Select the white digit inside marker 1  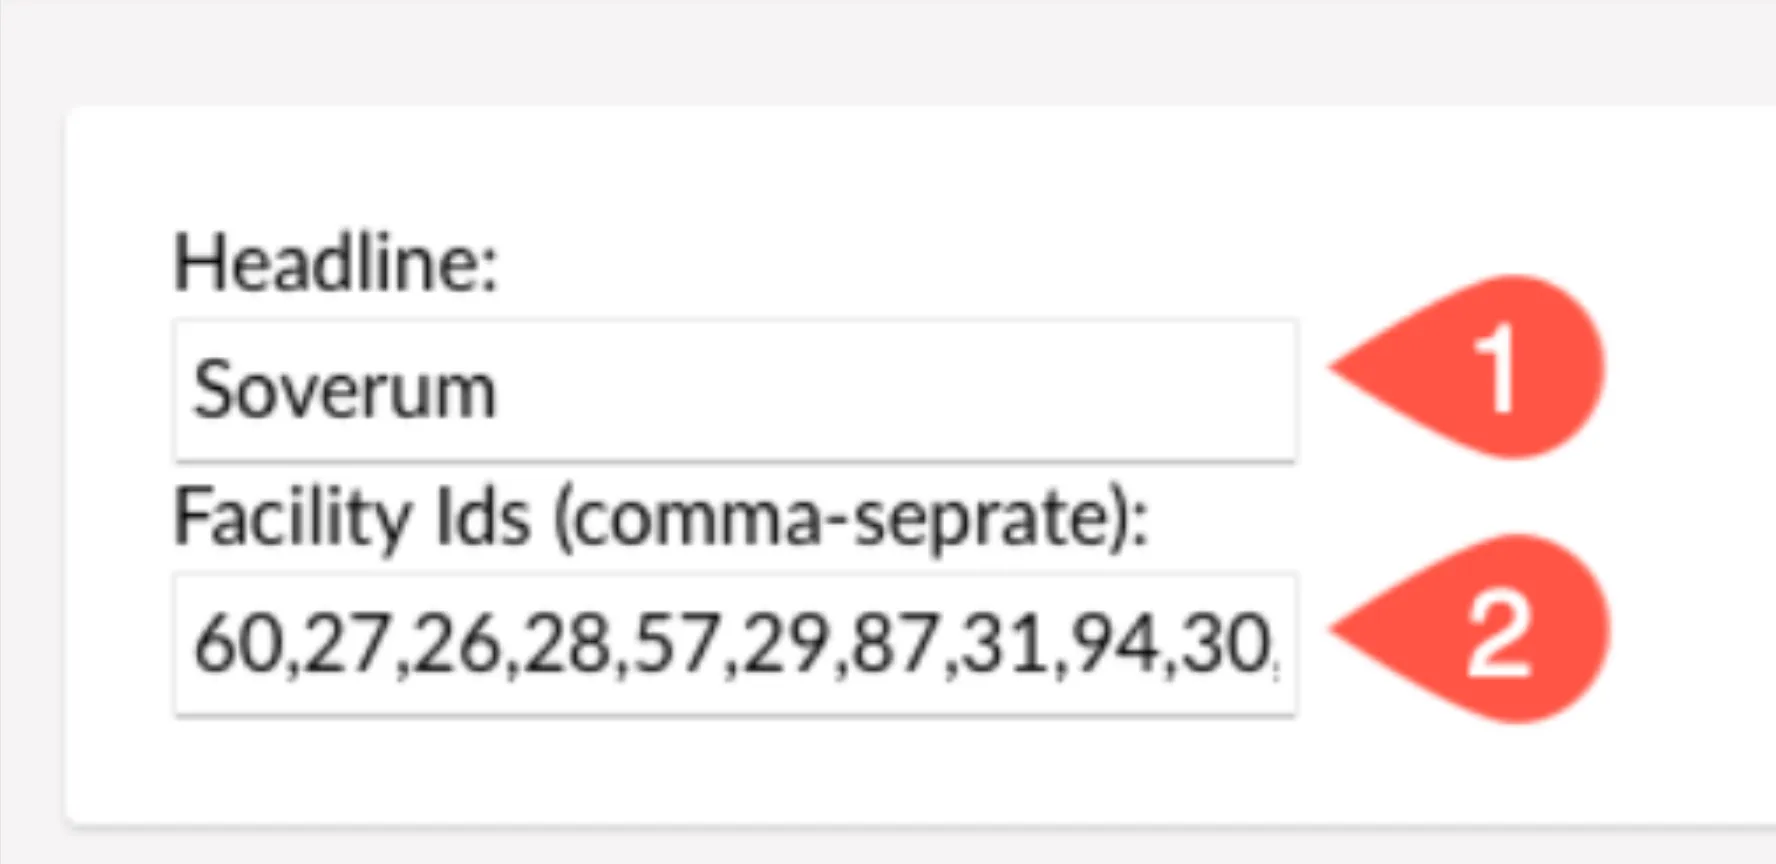pyautogui.click(x=1496, y=371)
